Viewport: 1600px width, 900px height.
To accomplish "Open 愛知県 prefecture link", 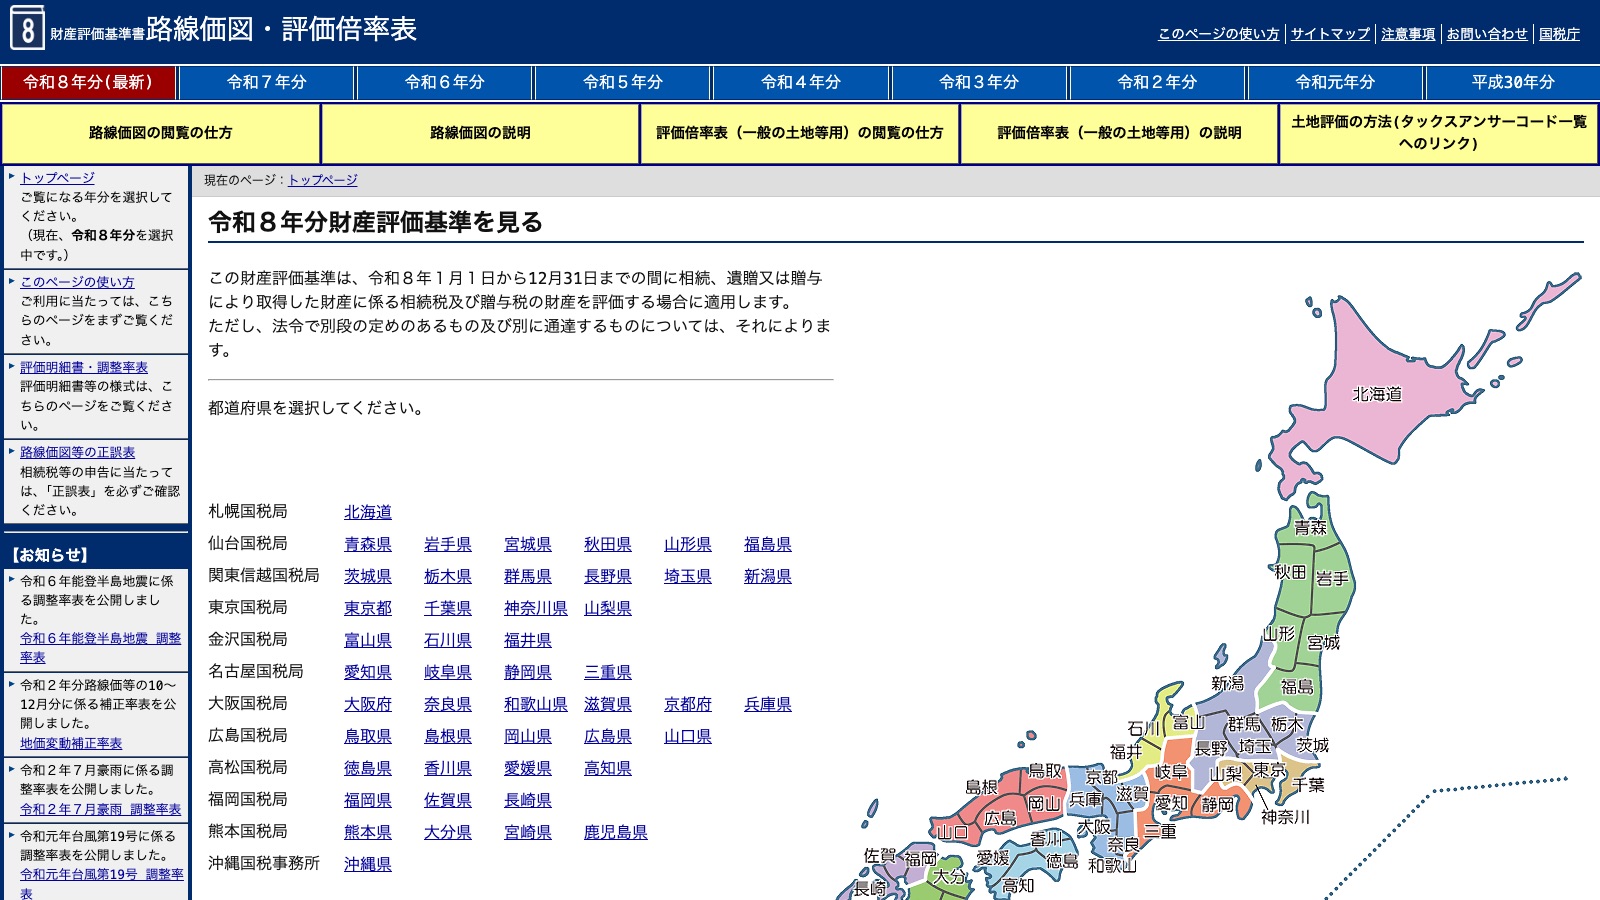I will pyautogui.click(x=368, y=672).
